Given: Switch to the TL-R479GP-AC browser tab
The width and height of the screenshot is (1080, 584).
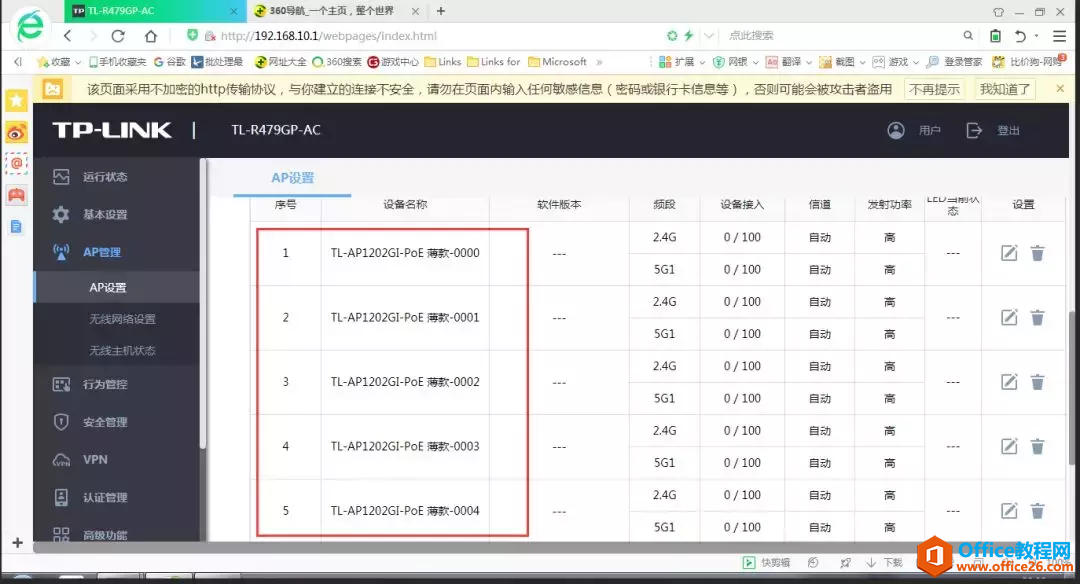Looking at the screenshot, I should coord(156,11).
